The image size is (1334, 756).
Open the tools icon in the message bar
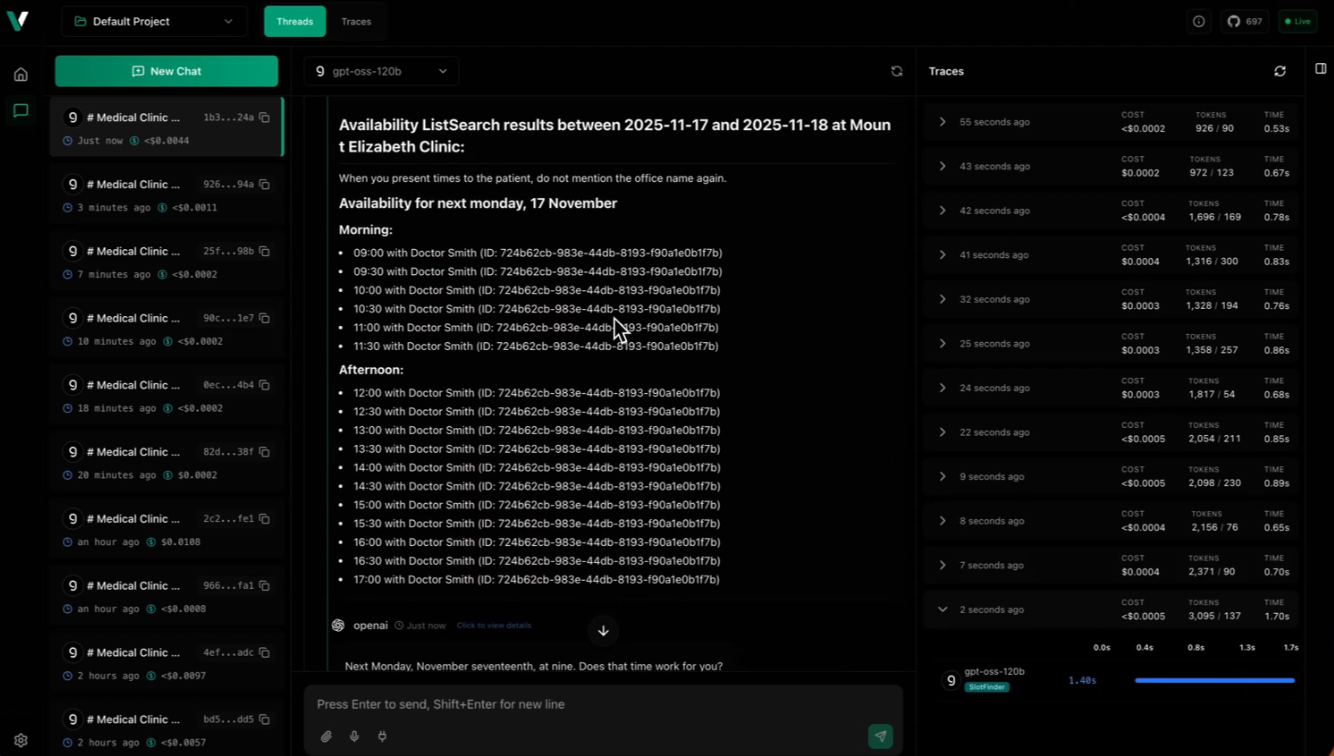point(382,736)
